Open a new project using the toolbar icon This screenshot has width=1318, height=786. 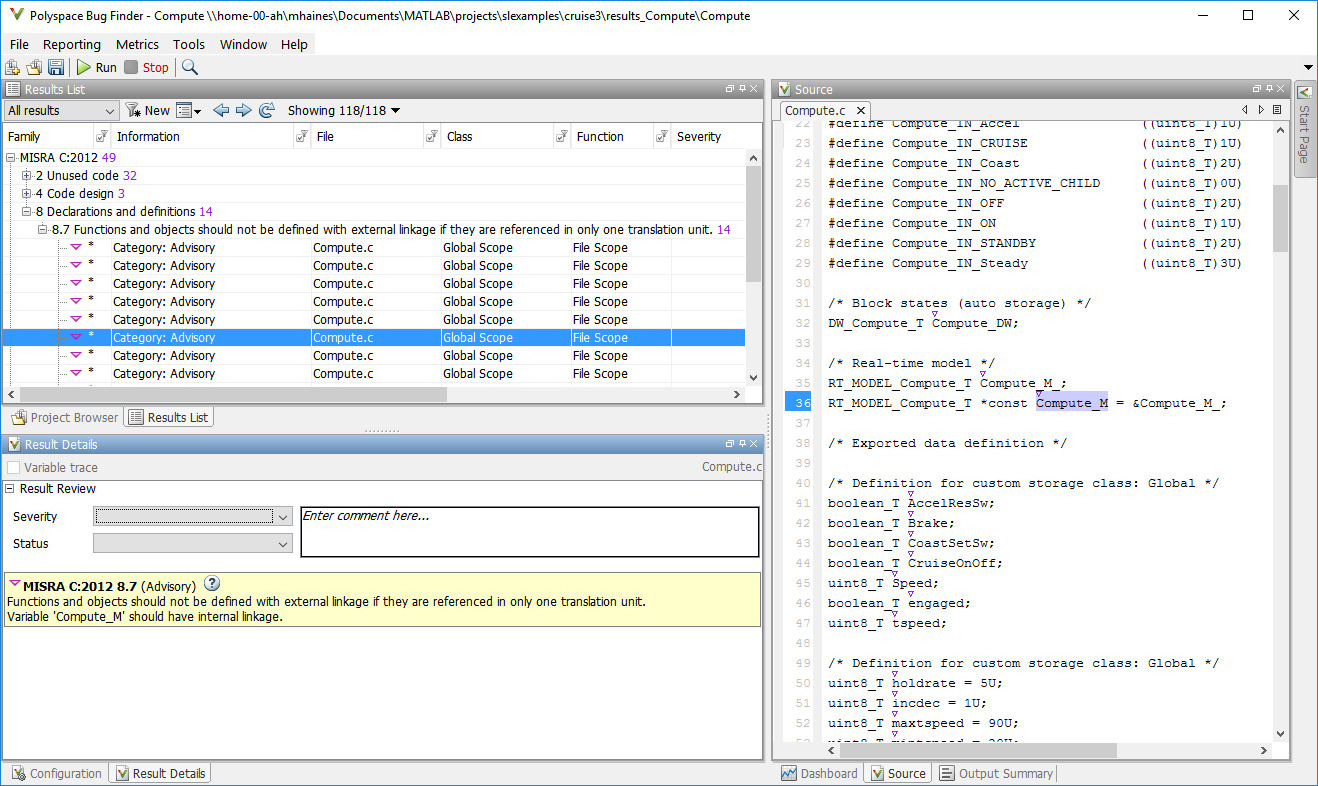coord(12,67)
